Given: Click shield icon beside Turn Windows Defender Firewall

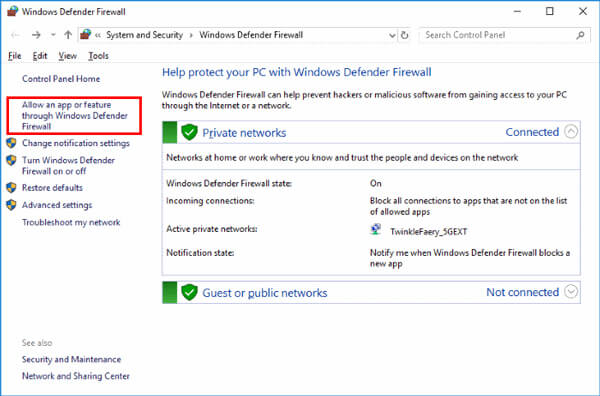Looking at the screenshot, I should coord(11,160).
